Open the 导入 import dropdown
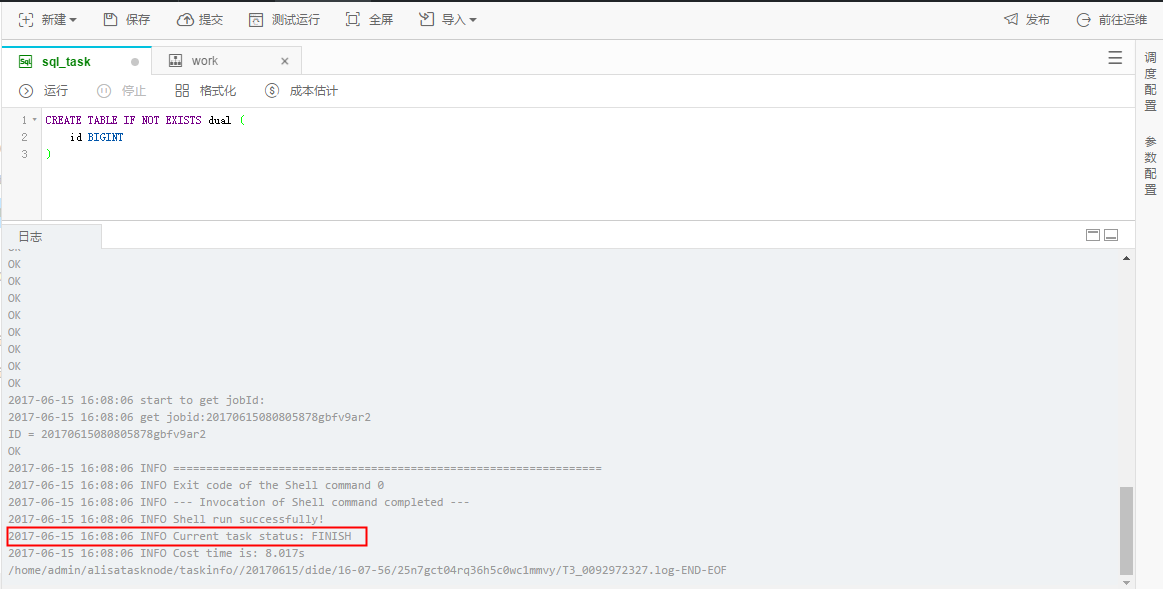This screenshot has width=1163, height=589. click(447, 20)
